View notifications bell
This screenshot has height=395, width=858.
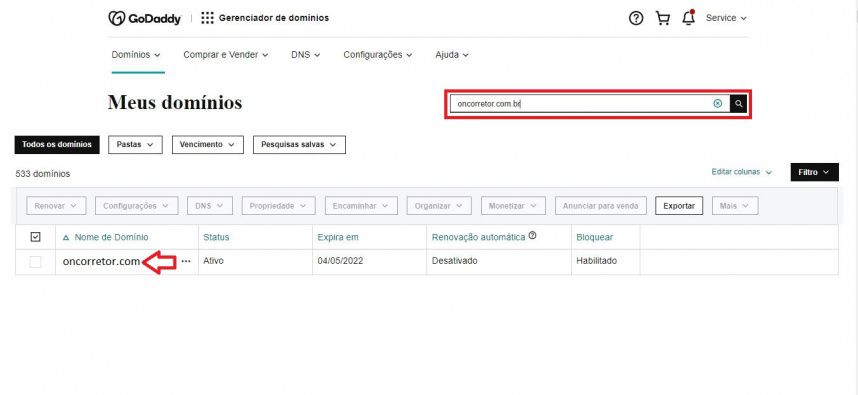688,18
